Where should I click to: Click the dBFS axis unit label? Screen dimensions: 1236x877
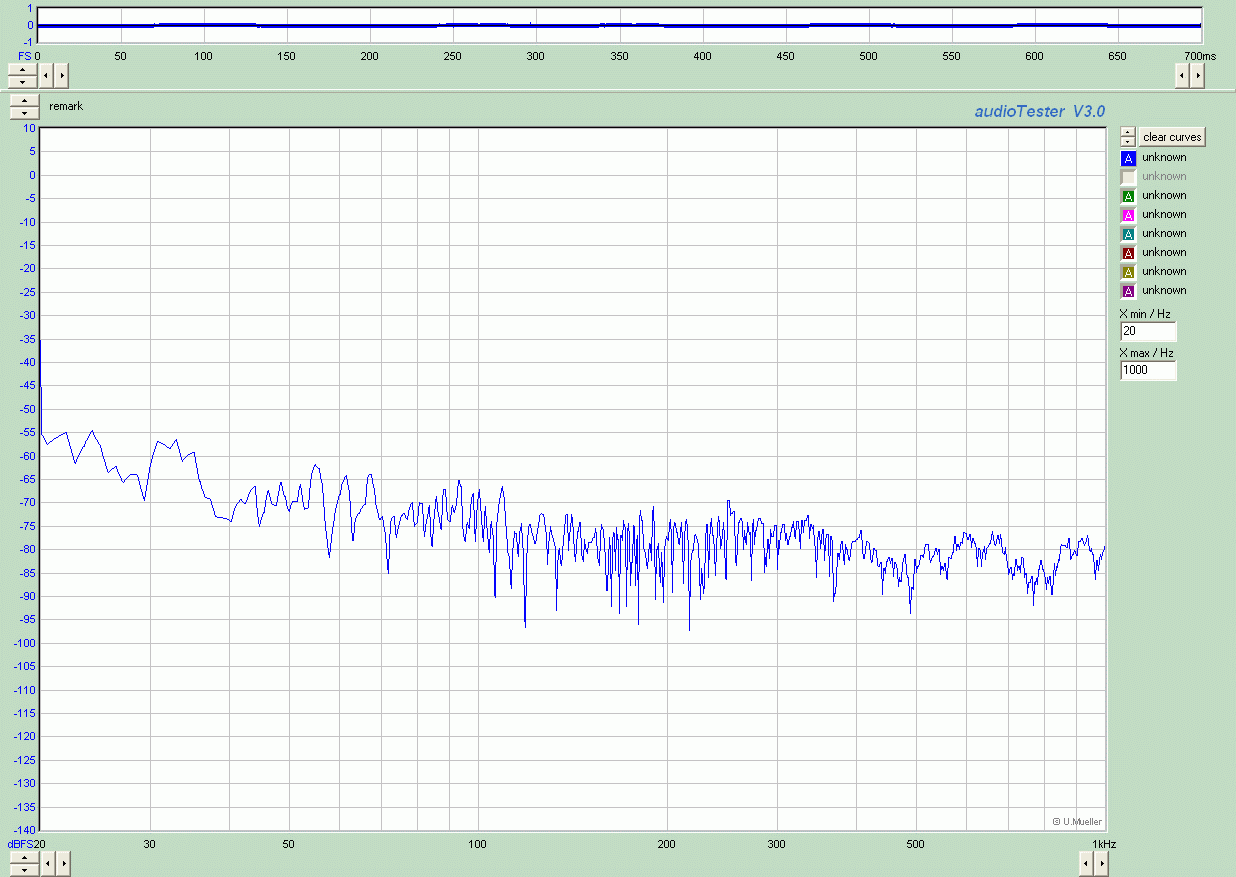tap(19, 844)
